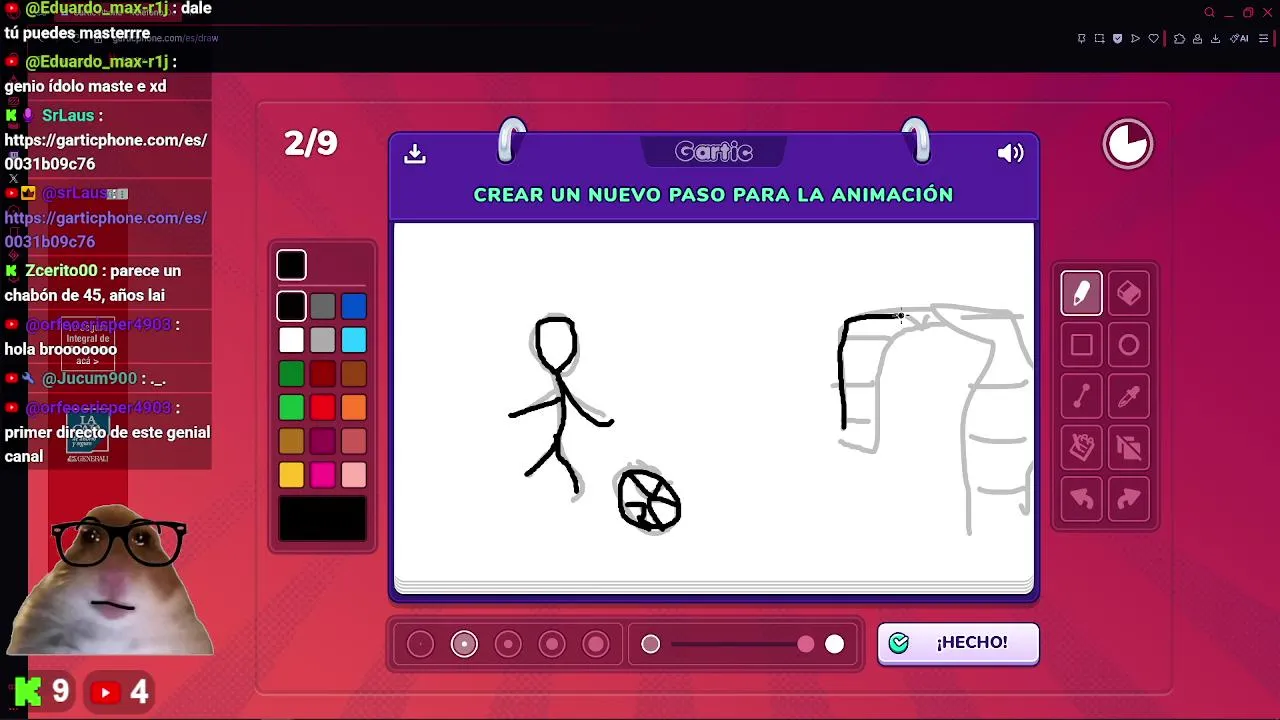1280x720 pixels.
Task: Open the browser easy setup menu
Action: pos(1264,39)
